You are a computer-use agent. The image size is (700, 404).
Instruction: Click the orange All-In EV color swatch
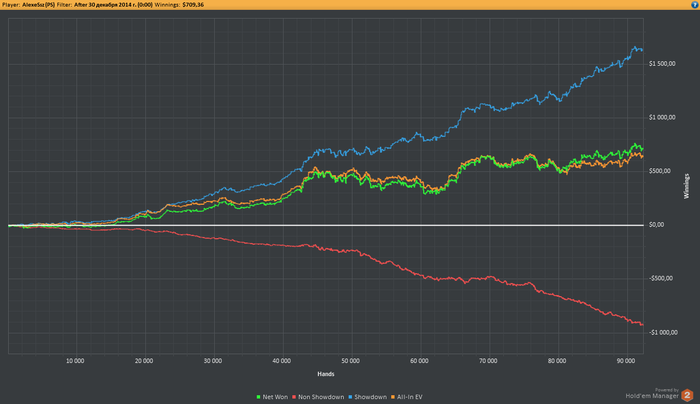pos(393,397)
